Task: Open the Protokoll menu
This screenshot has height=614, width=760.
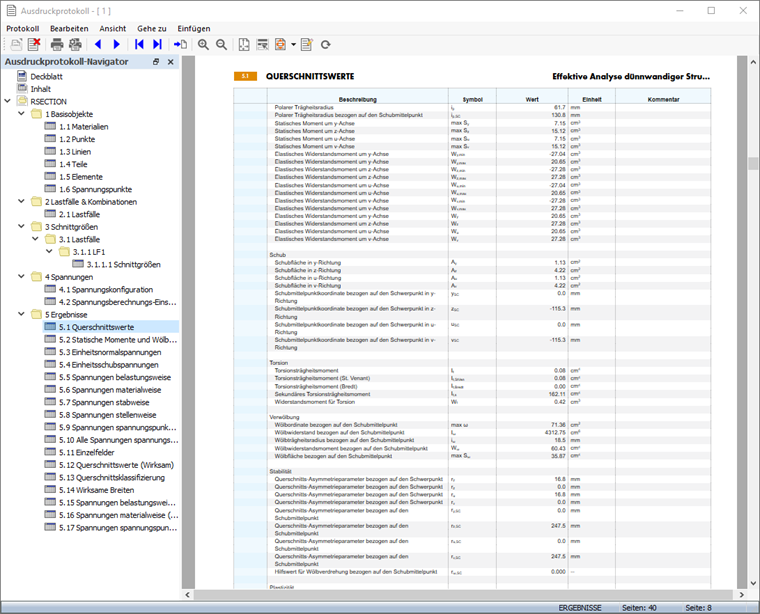Action: (23, 29)
